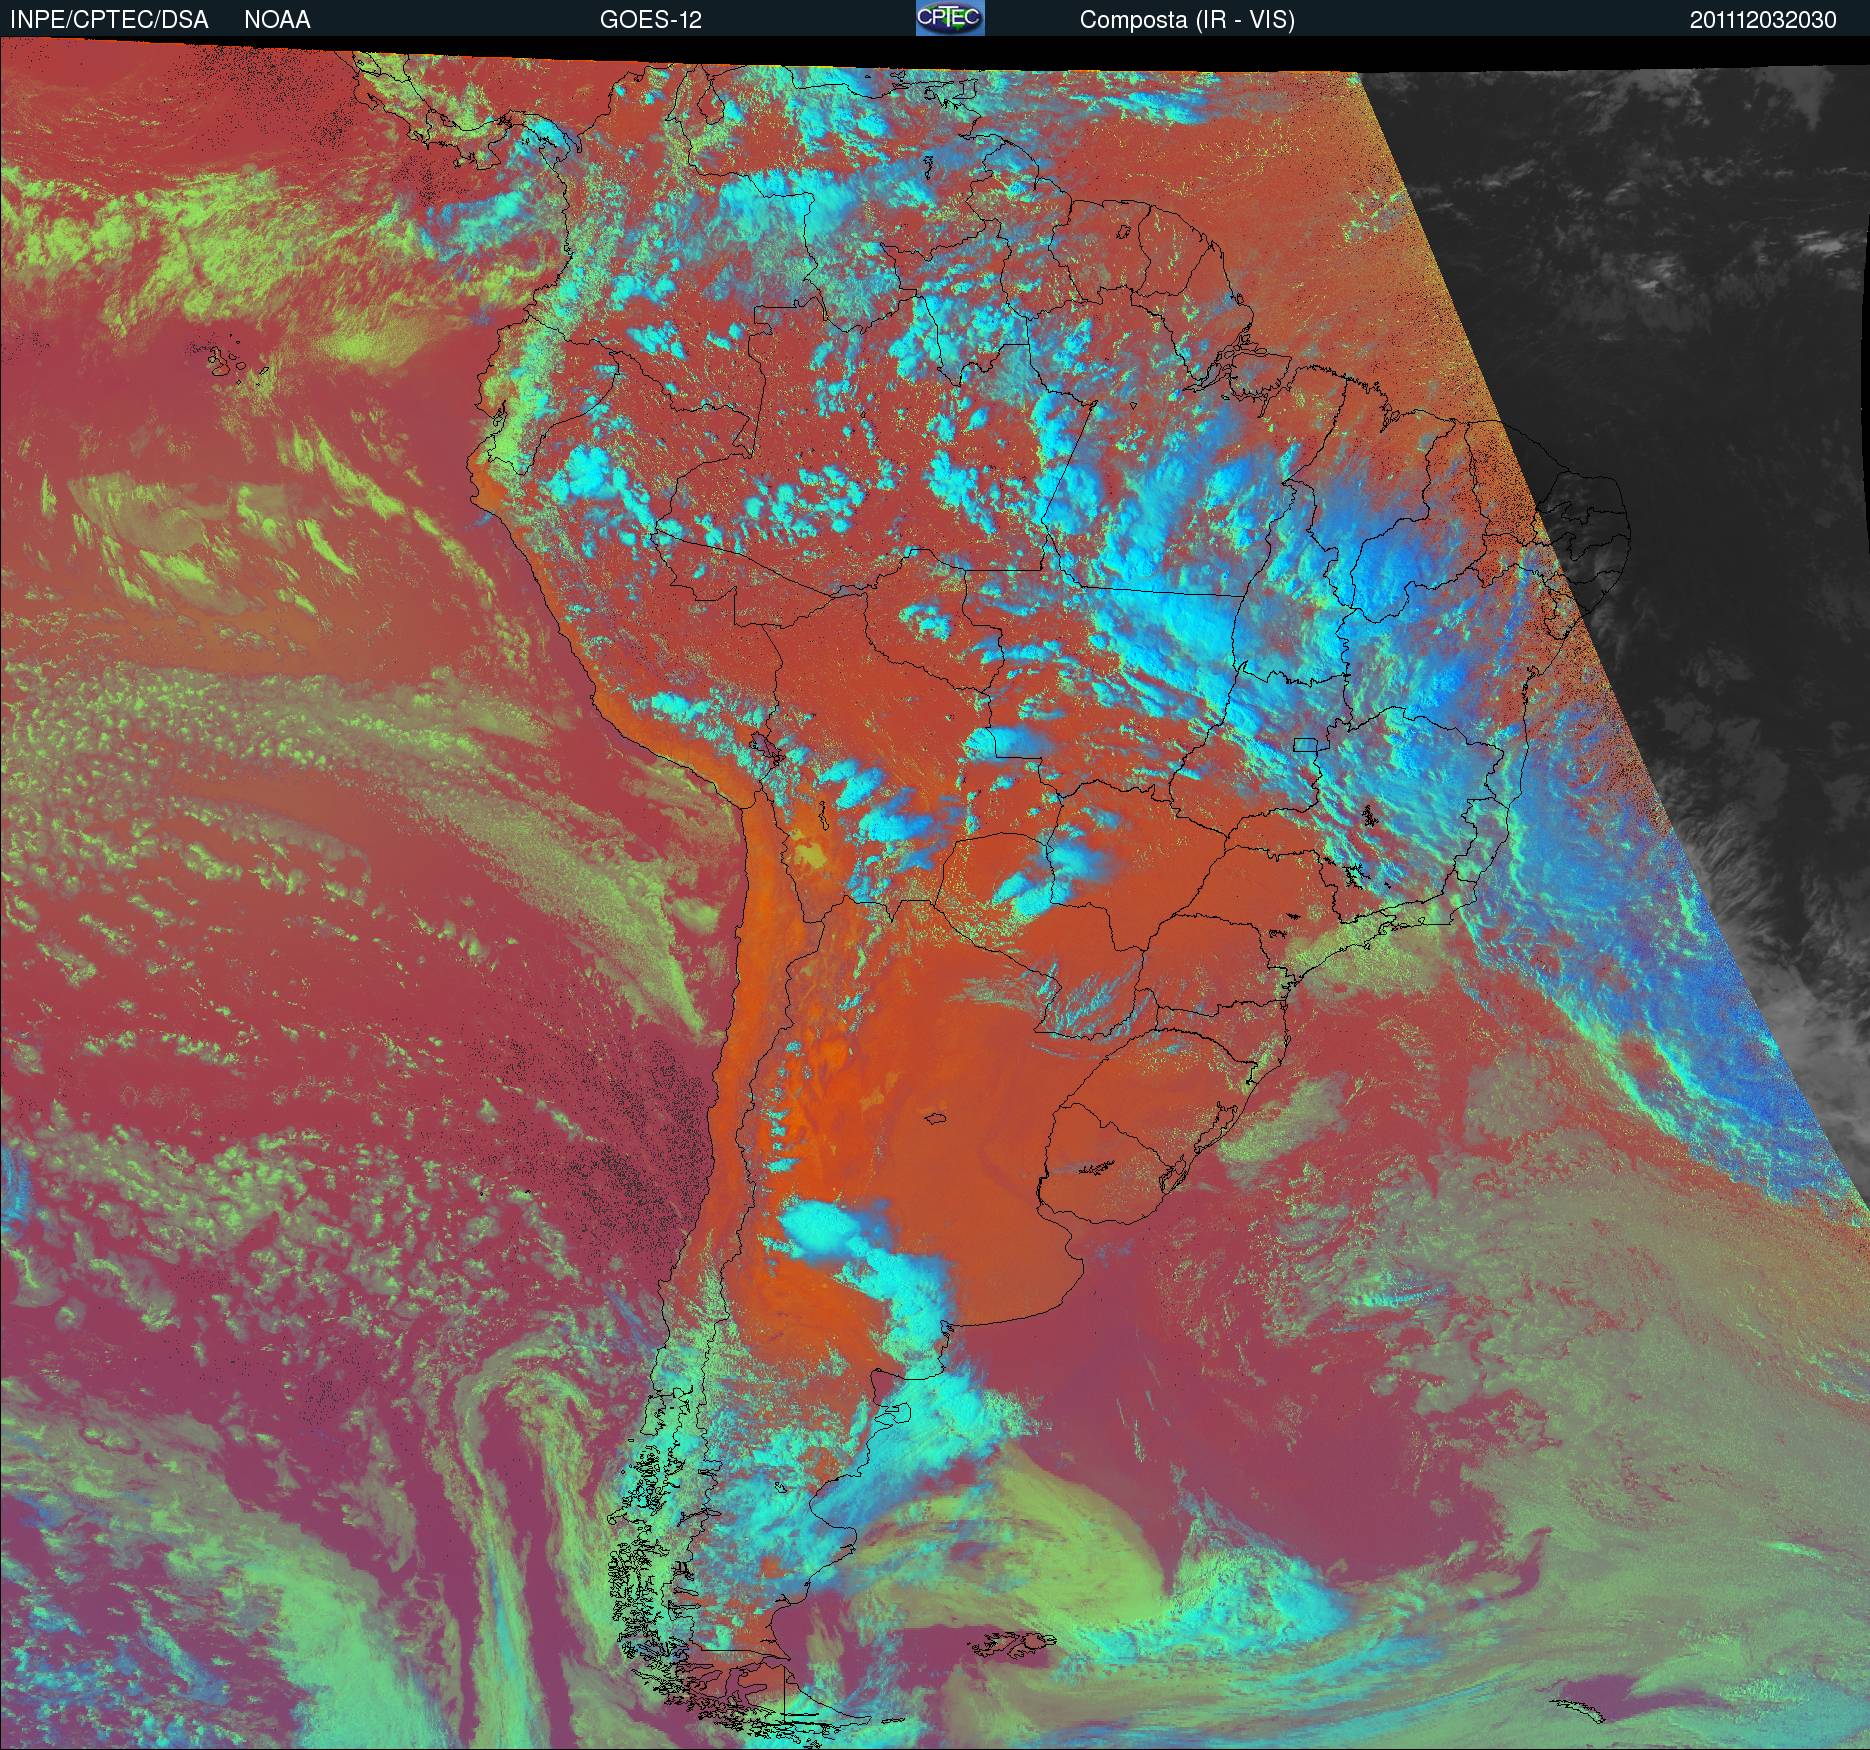Click the 201112032030 timestamp

1764,20
